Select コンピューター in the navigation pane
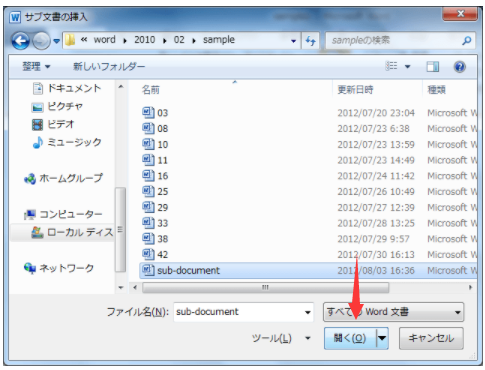 [x=63, y=214]
